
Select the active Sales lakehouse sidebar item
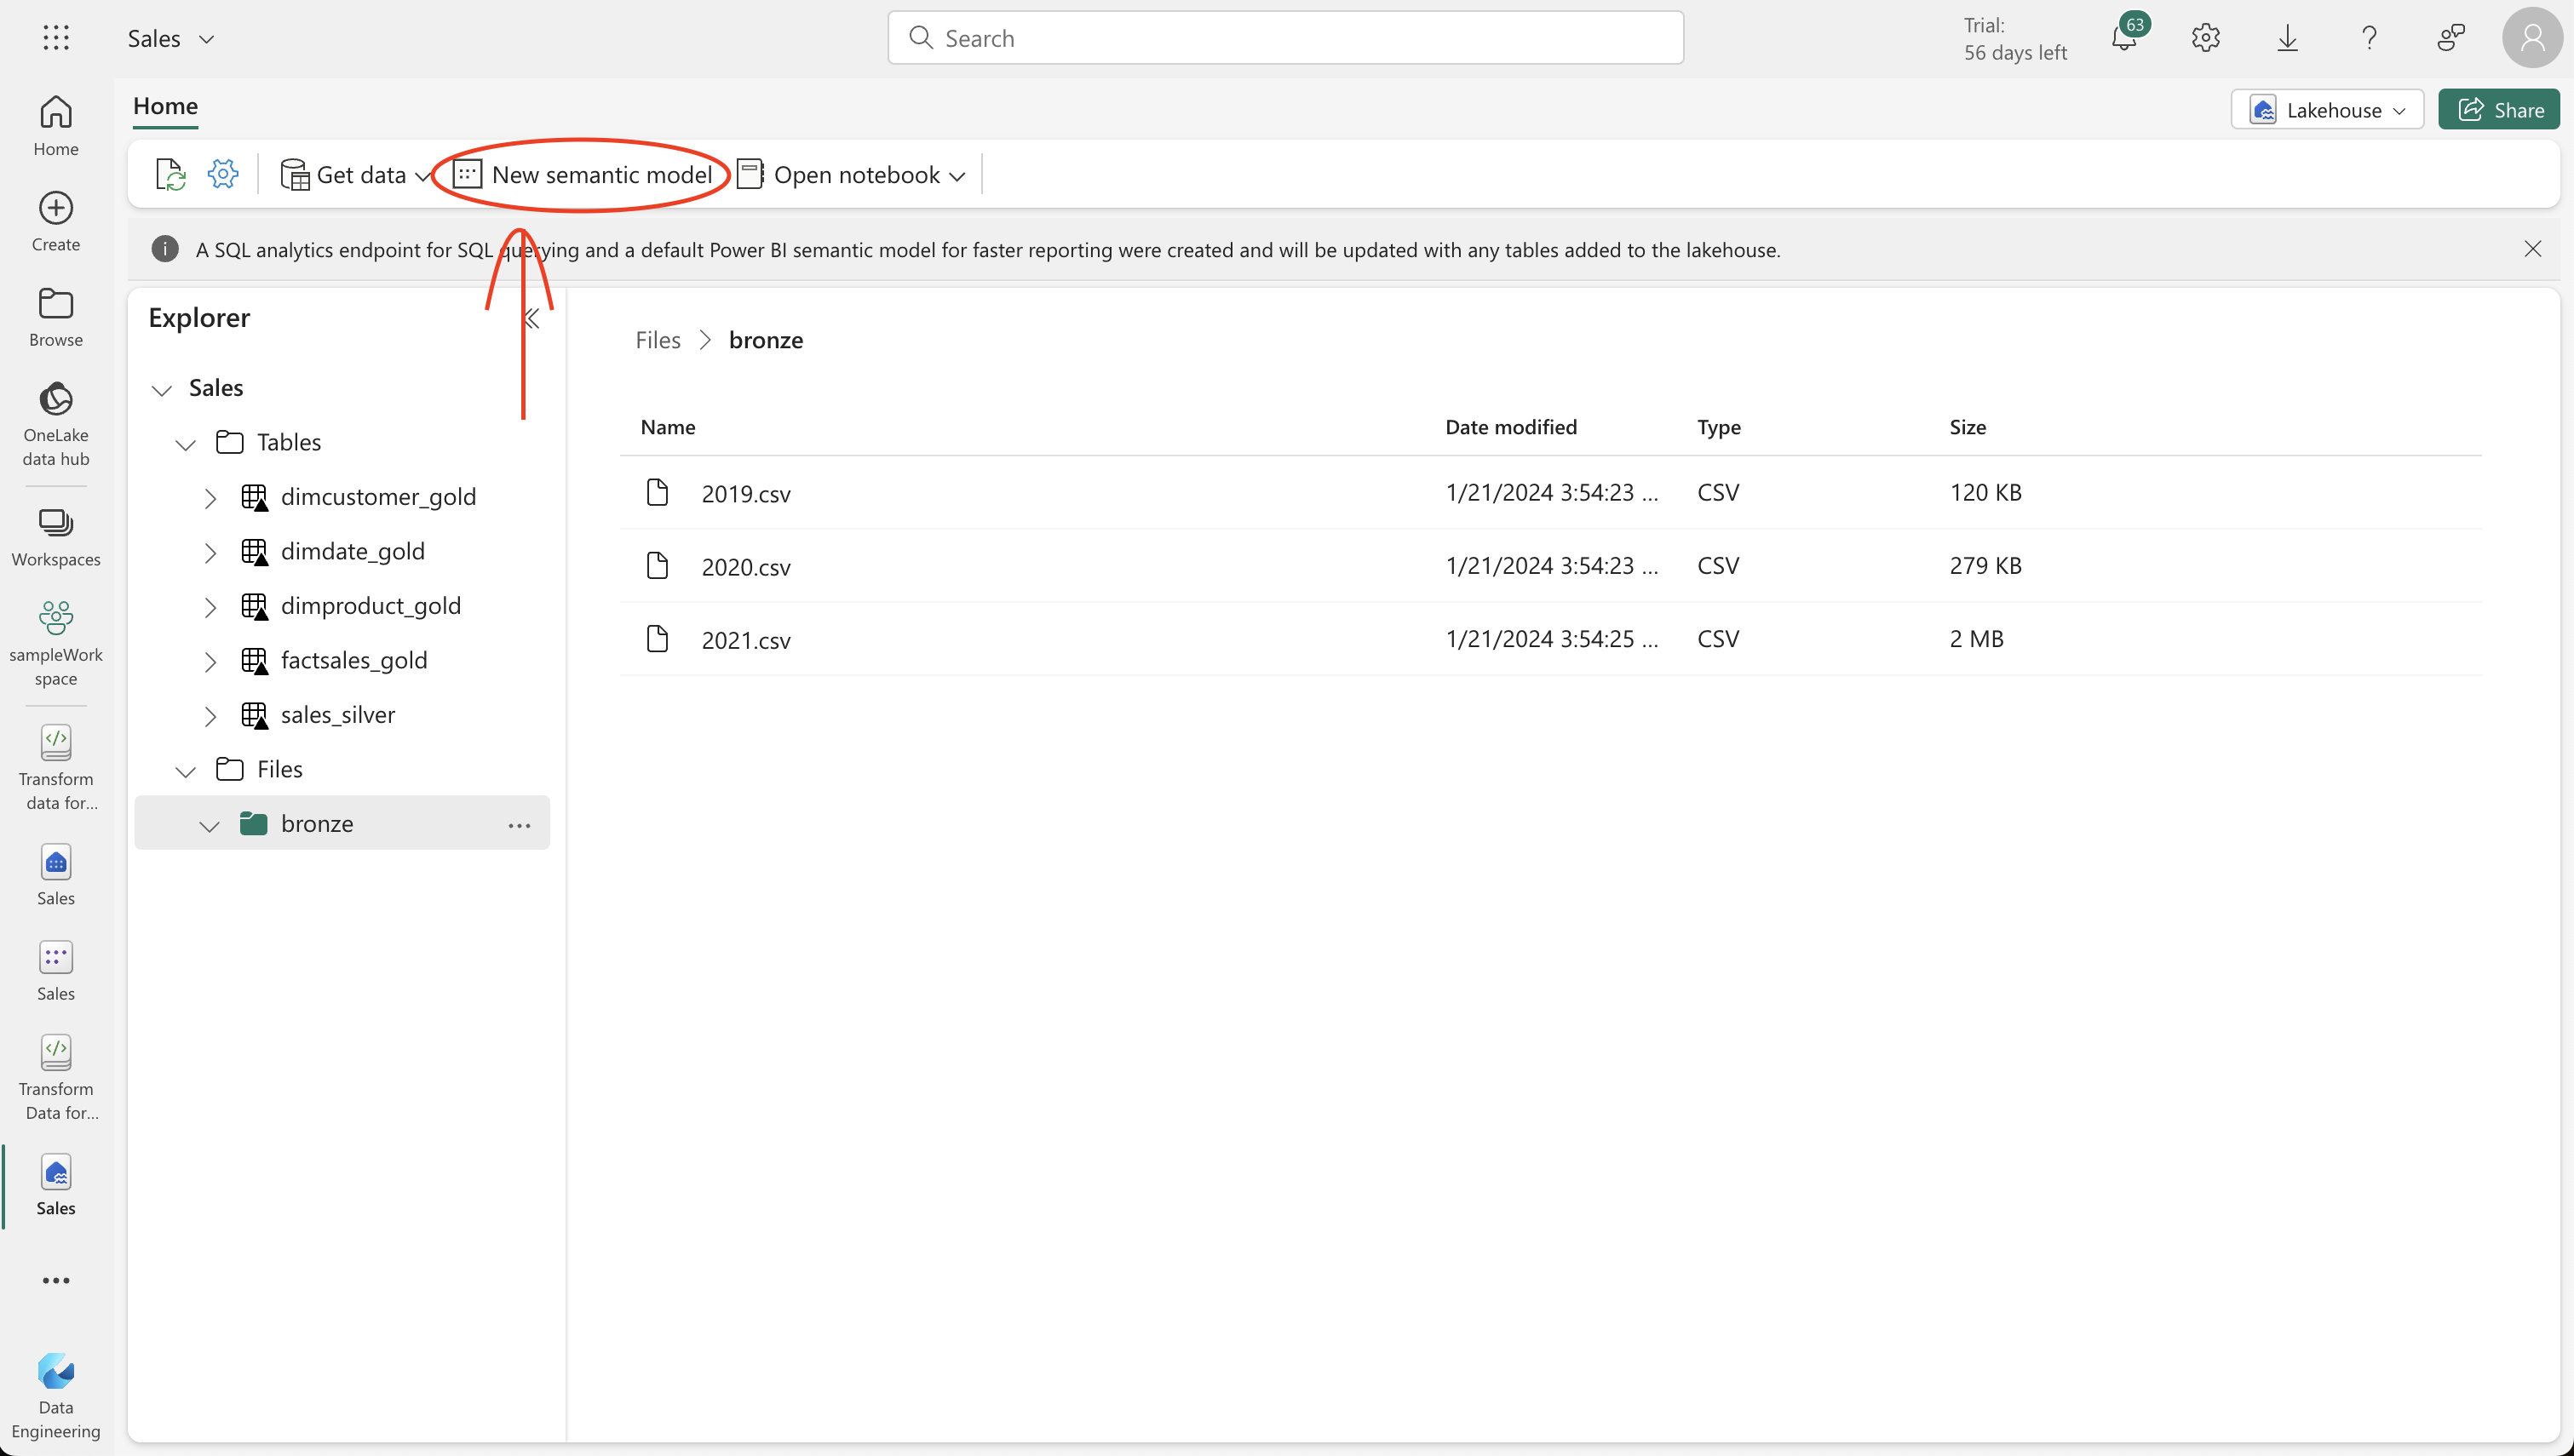coord(56,1185)
